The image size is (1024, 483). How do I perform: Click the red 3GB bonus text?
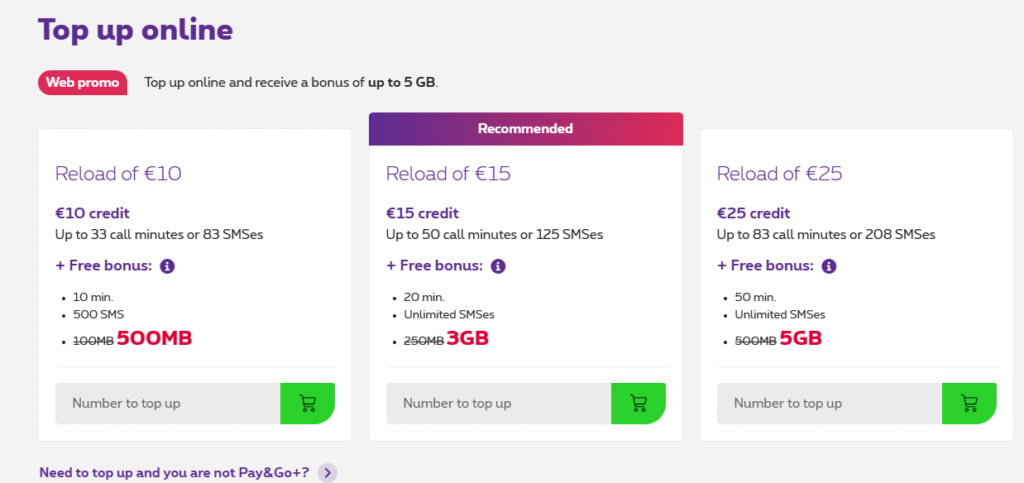click(468, 338)
